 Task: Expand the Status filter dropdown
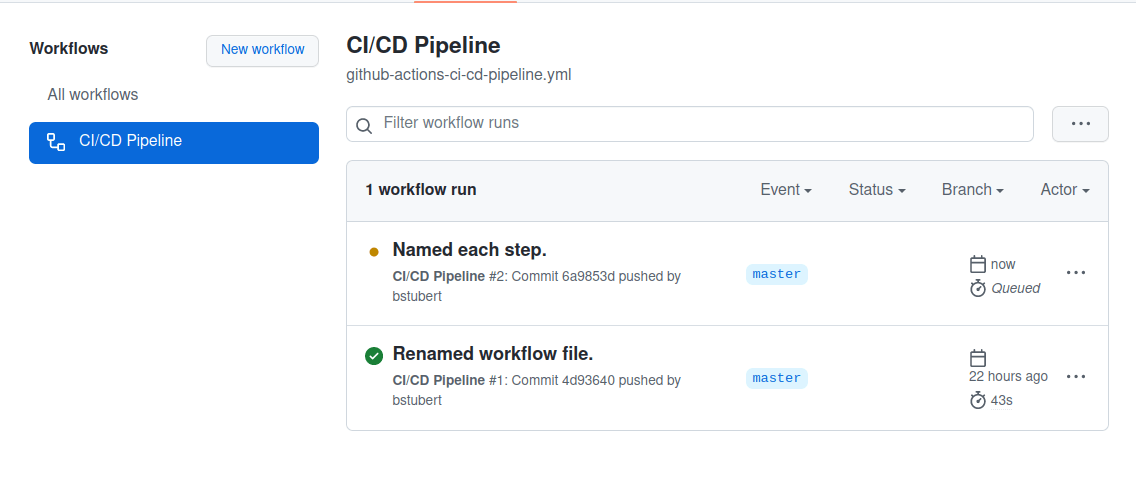pos(876,190)
